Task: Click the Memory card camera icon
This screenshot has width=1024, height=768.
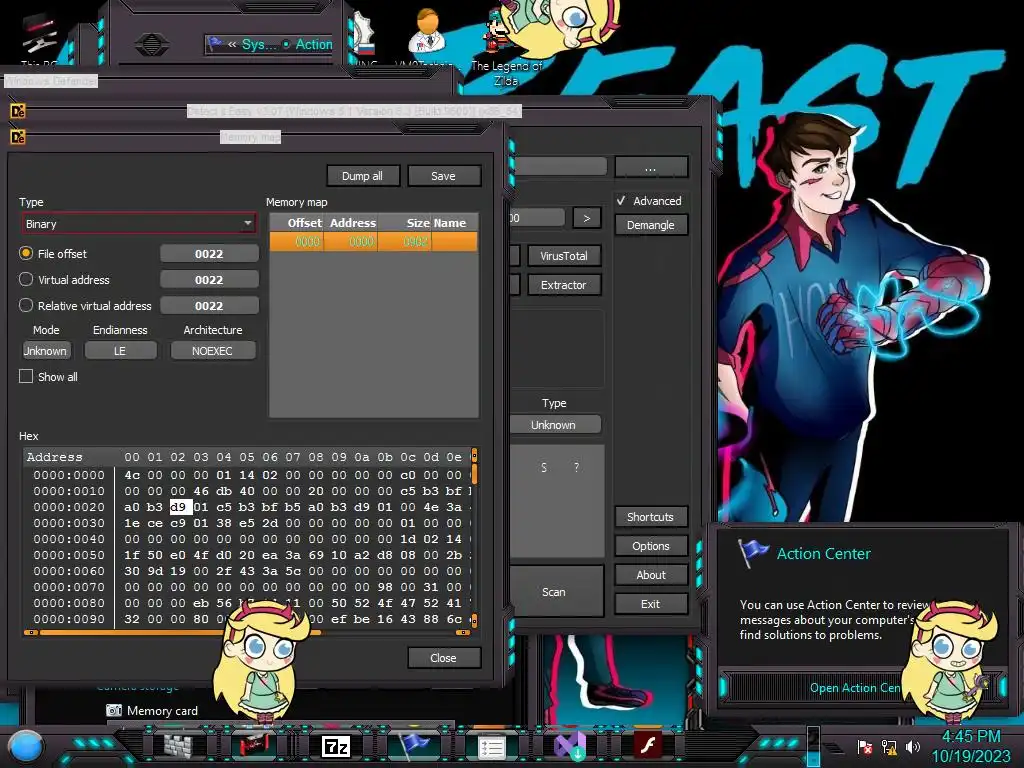Action: click(114, 710)
